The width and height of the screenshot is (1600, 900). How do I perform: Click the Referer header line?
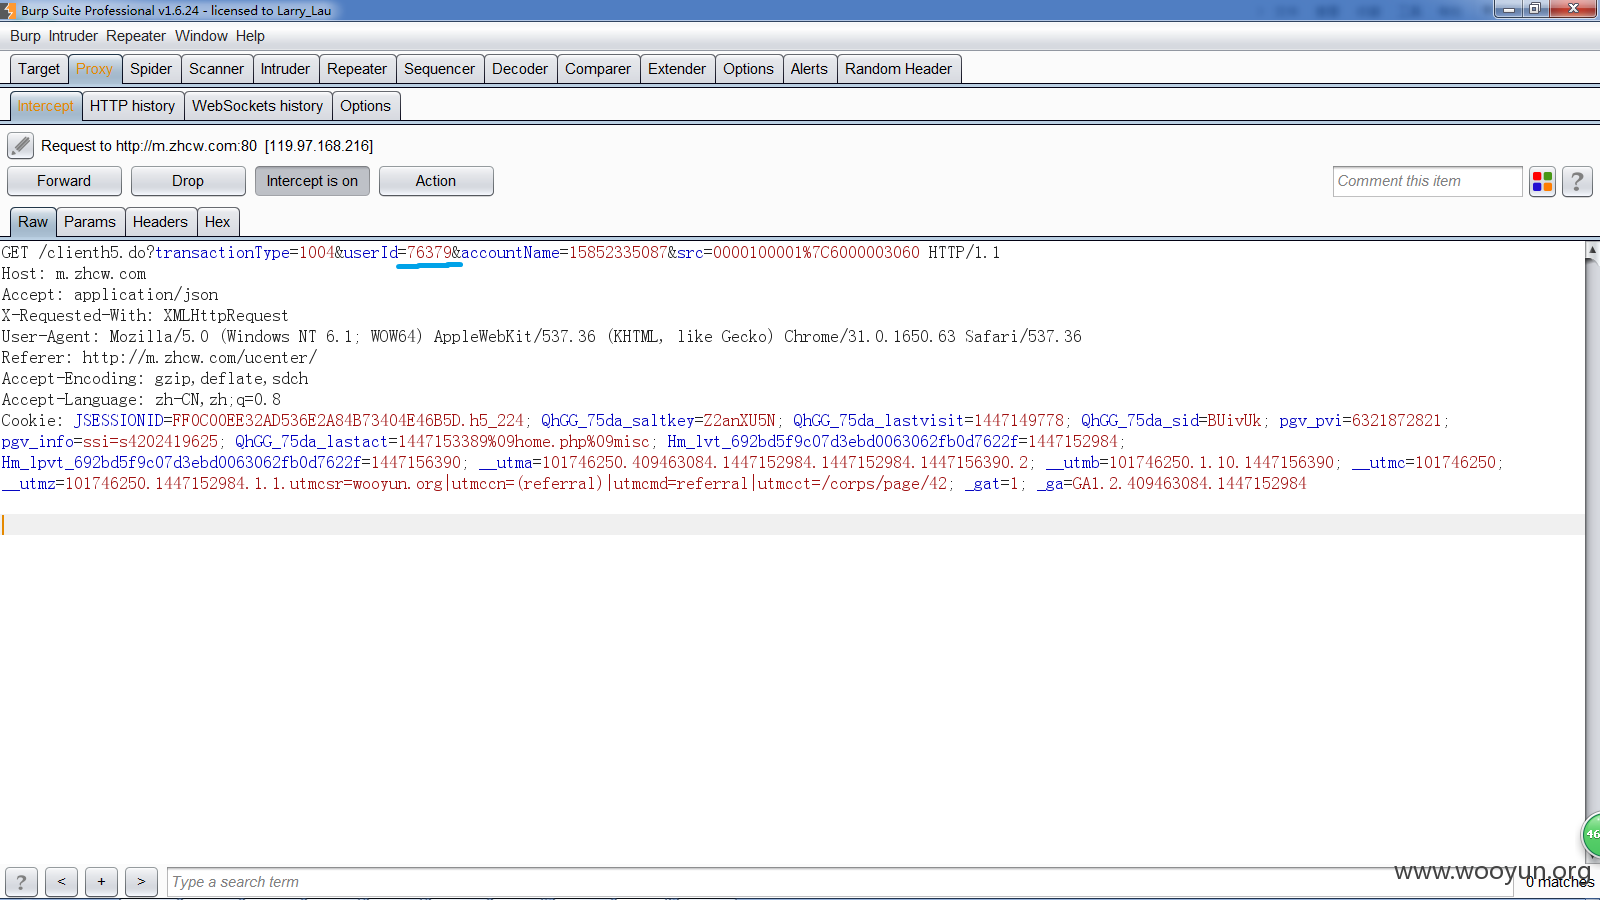coord(159,358)
